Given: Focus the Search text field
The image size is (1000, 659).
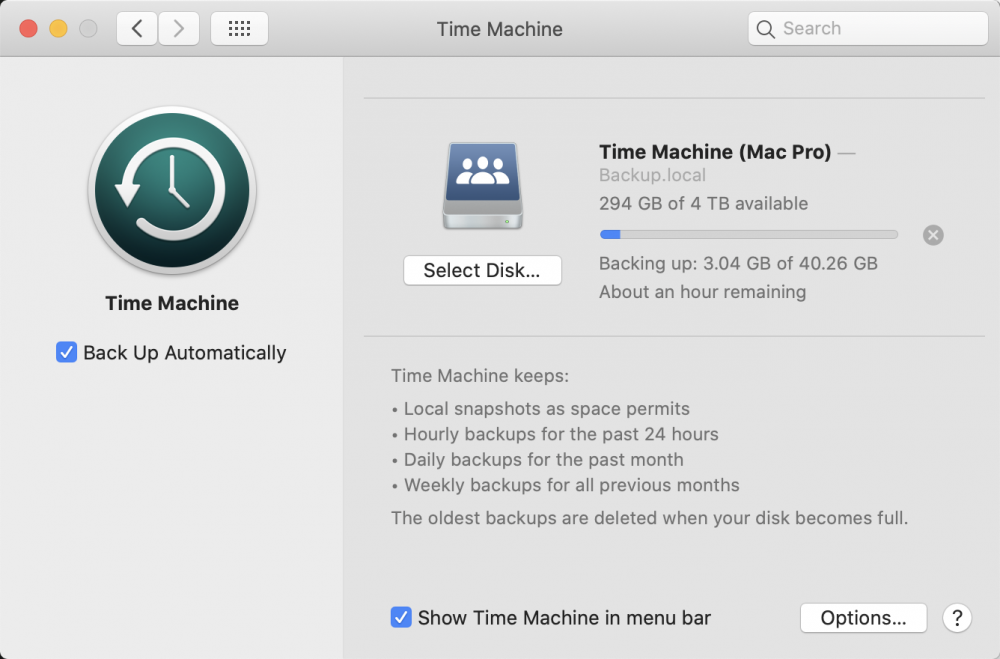Looking at the screenshot, I should pyautogui.click(x=867, y=29).
